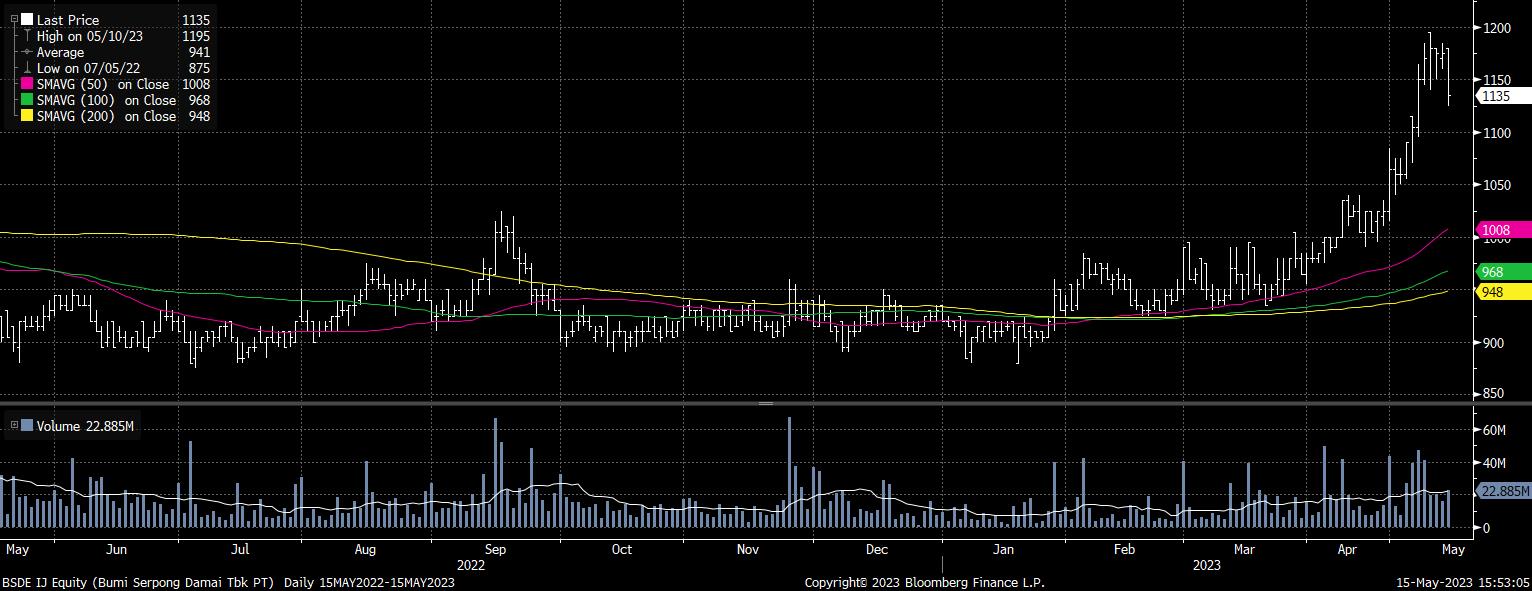
Task: Collapse the Last Price legend tree
Action: click(x=14, y=19)
